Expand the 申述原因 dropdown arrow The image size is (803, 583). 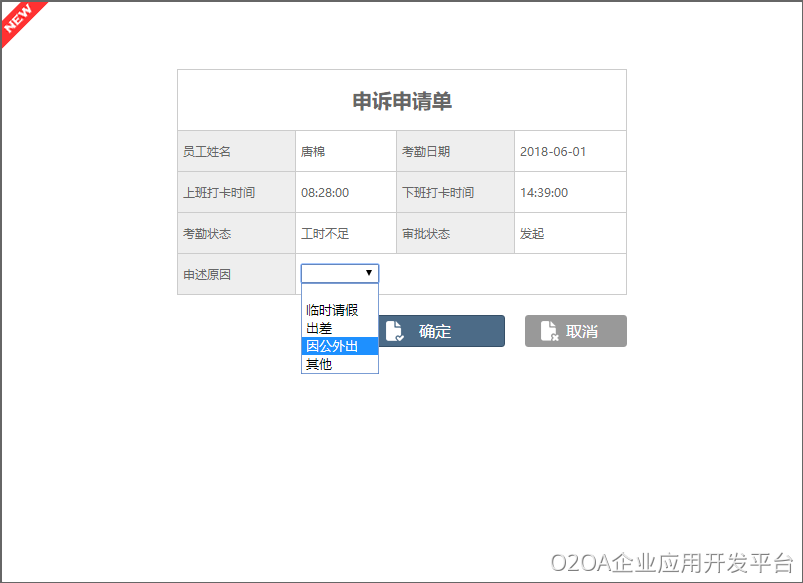(x=369, y=273)
